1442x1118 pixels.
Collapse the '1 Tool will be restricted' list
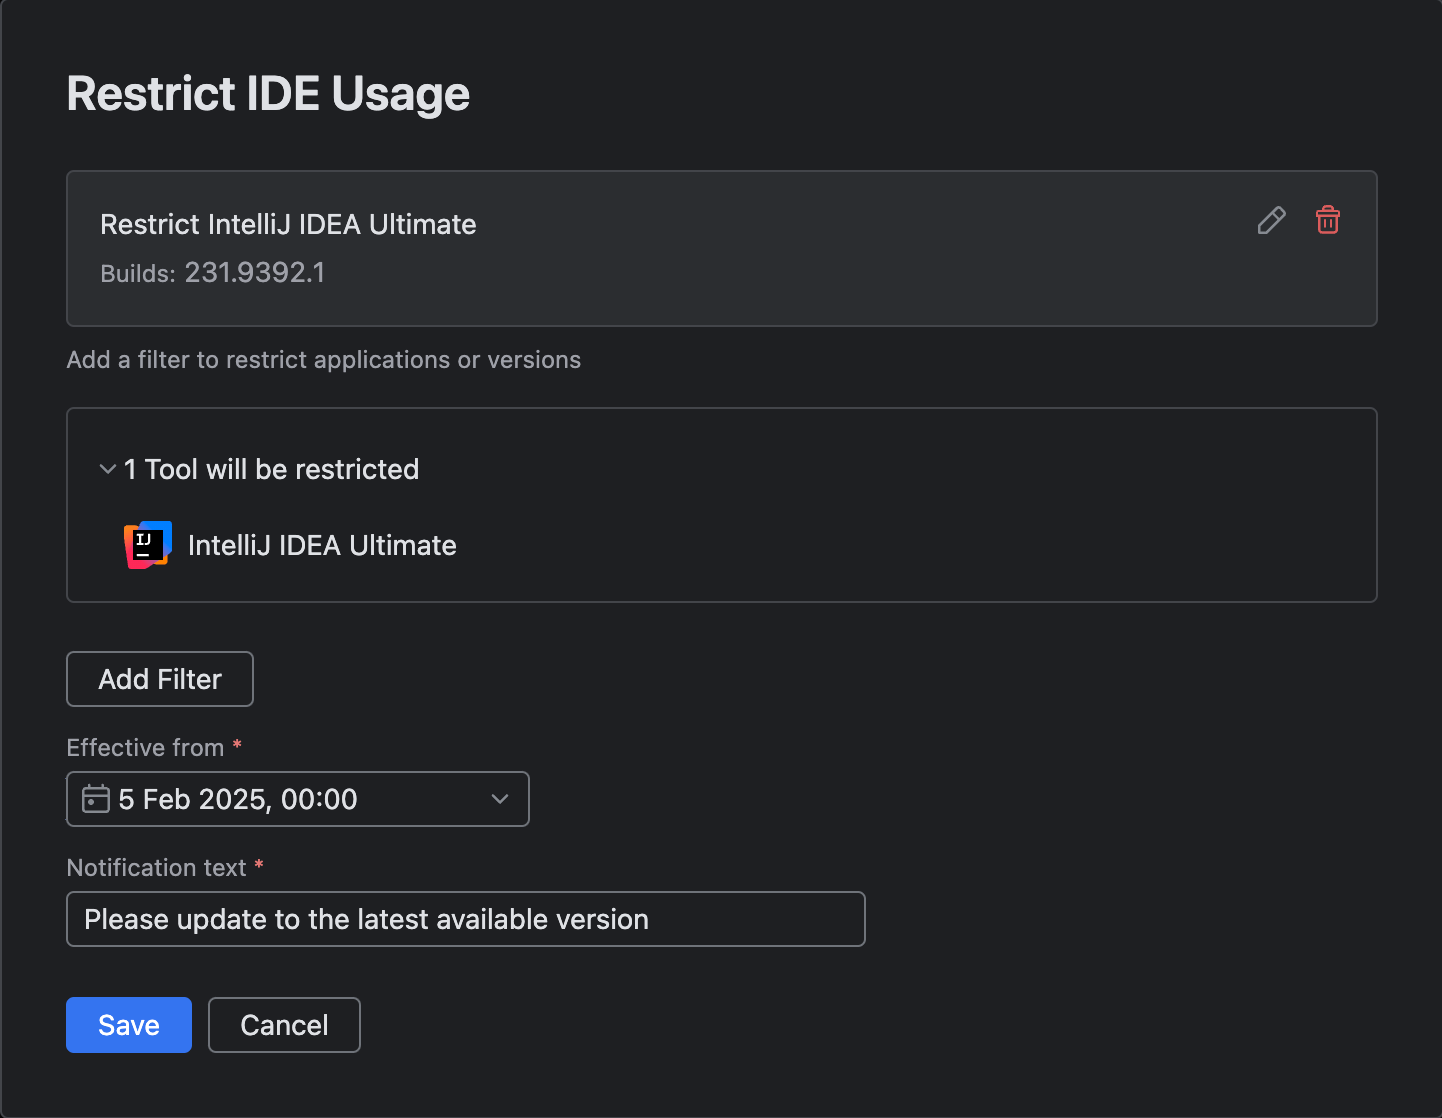click(108, 469)
